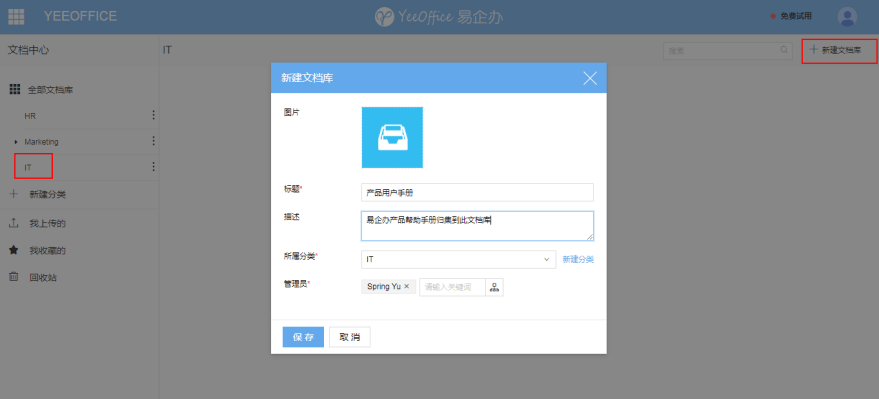Open the organization picker icon for 管理员
Viewport: 879px width, 399px height.
(x=494, y=287)
